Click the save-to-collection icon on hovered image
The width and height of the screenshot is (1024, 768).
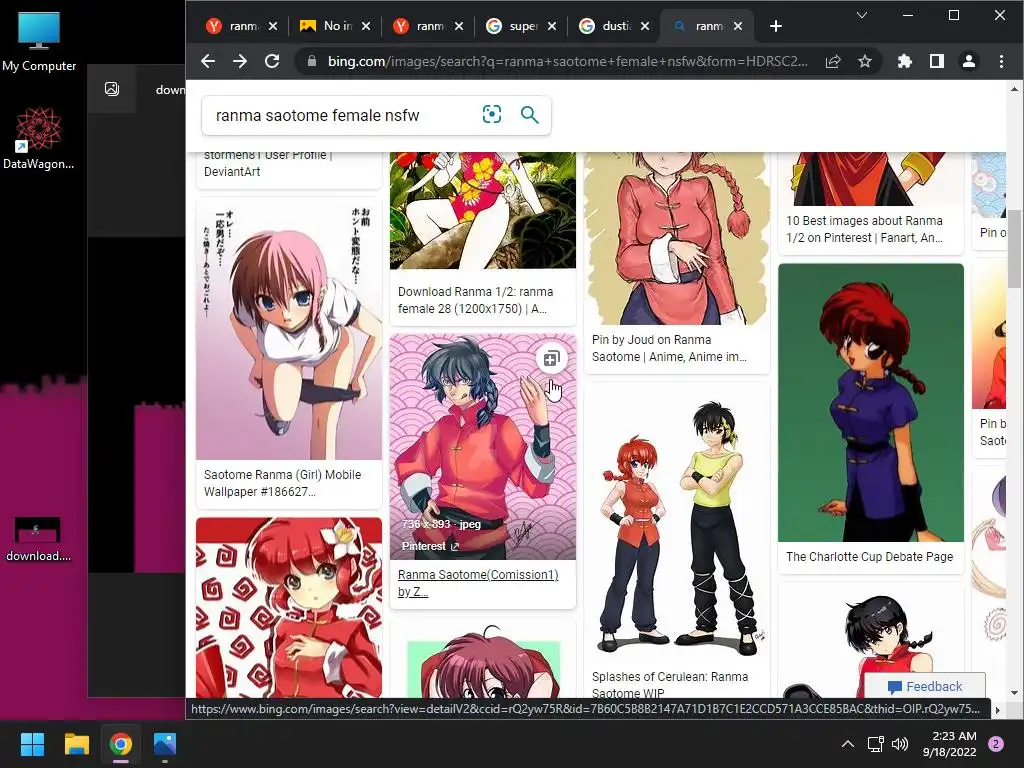[x=551, y=359]
